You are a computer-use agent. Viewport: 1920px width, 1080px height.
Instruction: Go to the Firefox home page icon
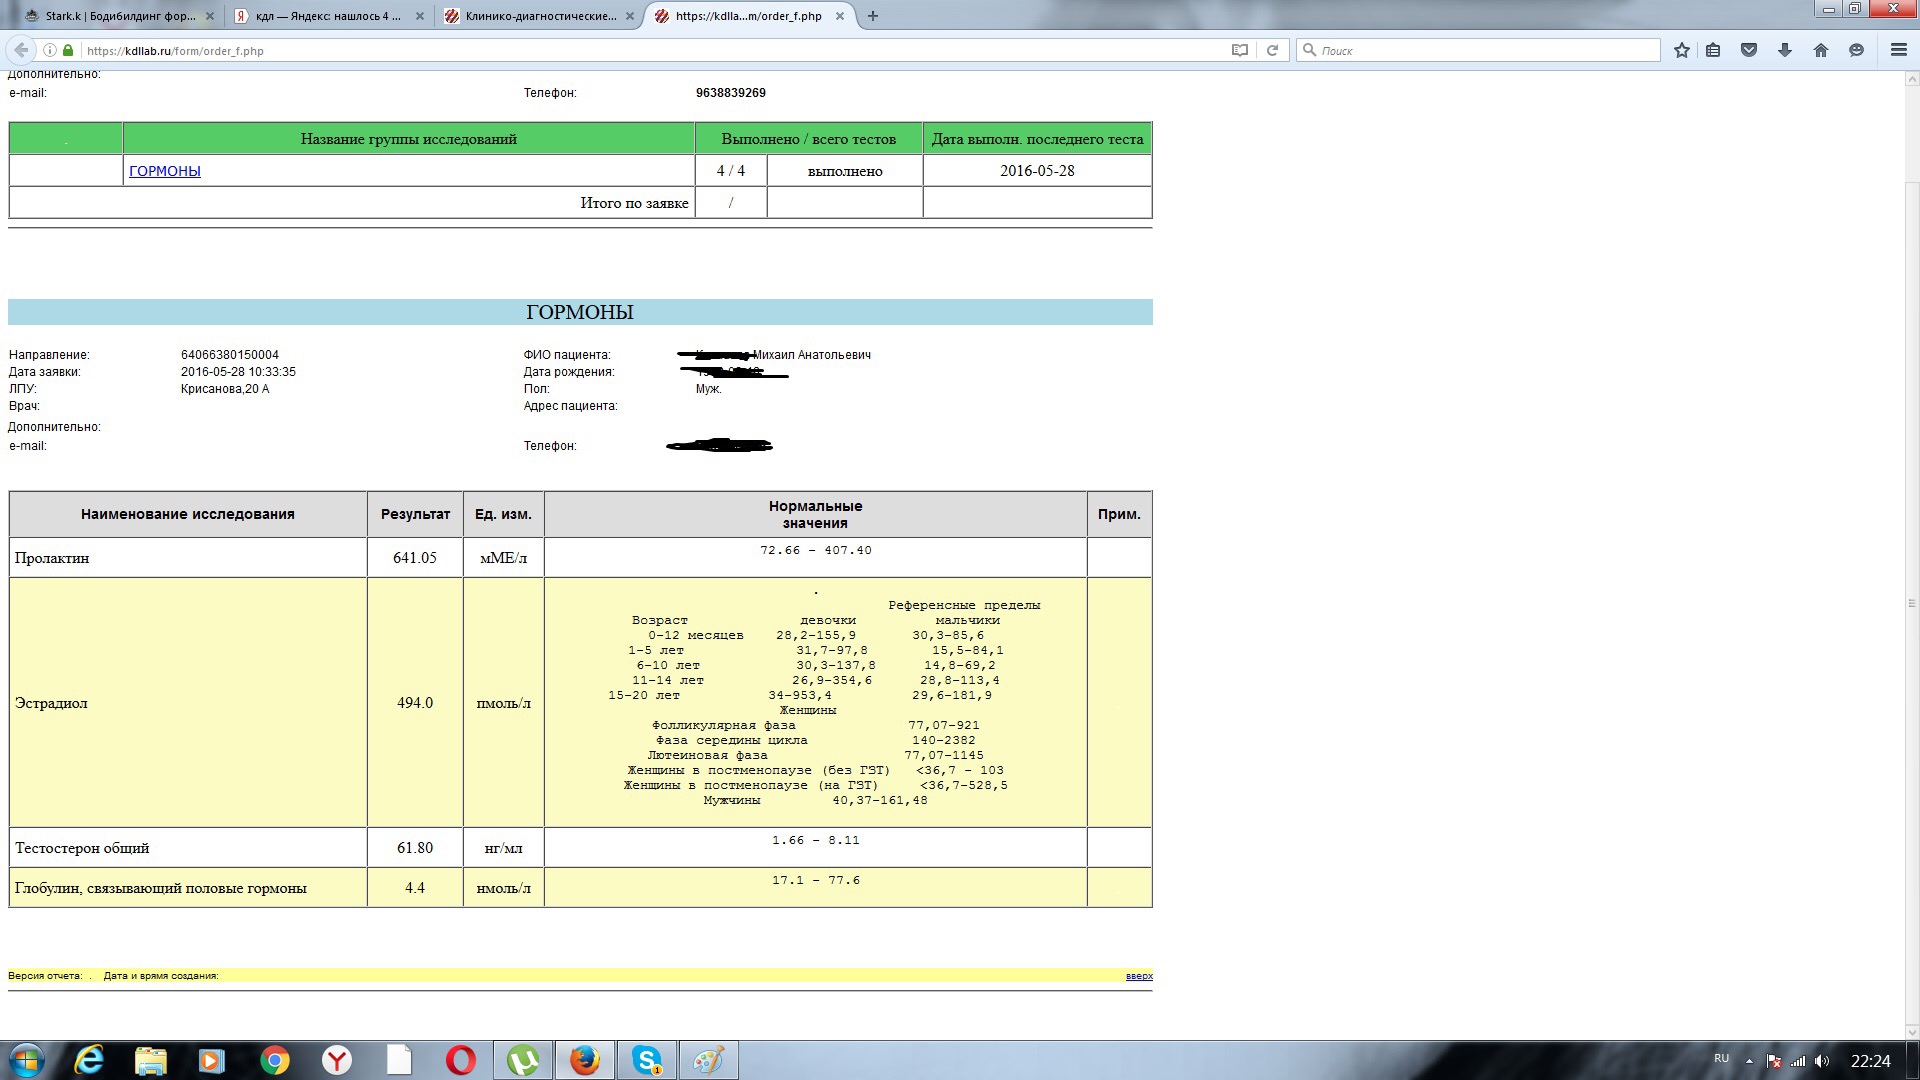[x=1821, y=50]
